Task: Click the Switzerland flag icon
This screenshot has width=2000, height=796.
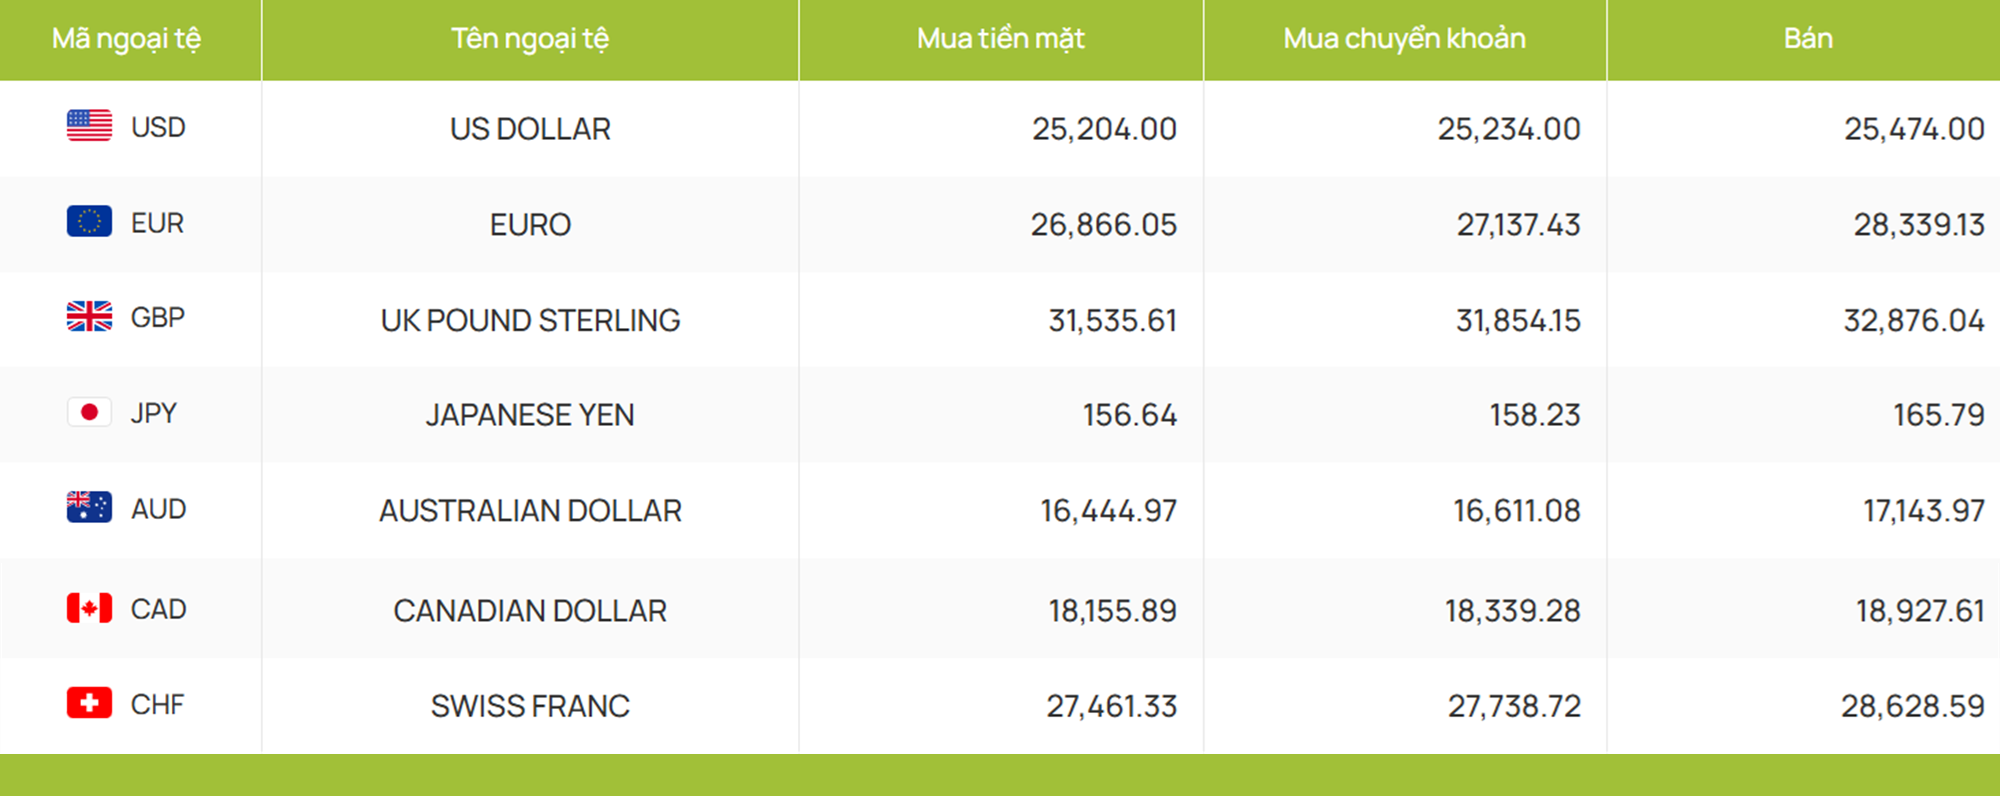Action: (x=89, y=703)
